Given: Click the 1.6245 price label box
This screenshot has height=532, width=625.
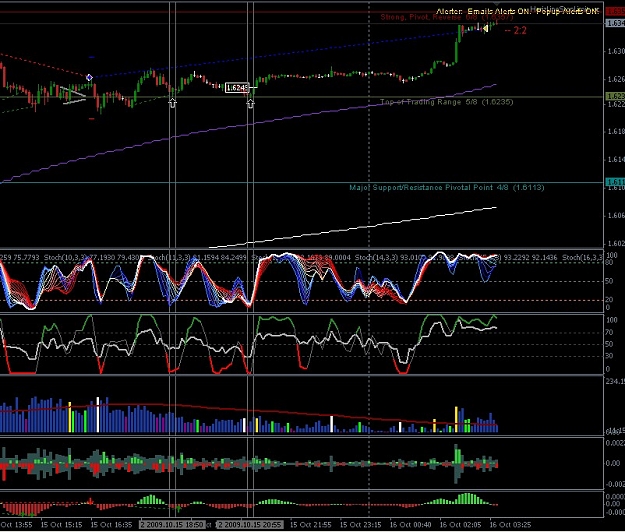Looking at the screenshot, I should coord(237,88).
